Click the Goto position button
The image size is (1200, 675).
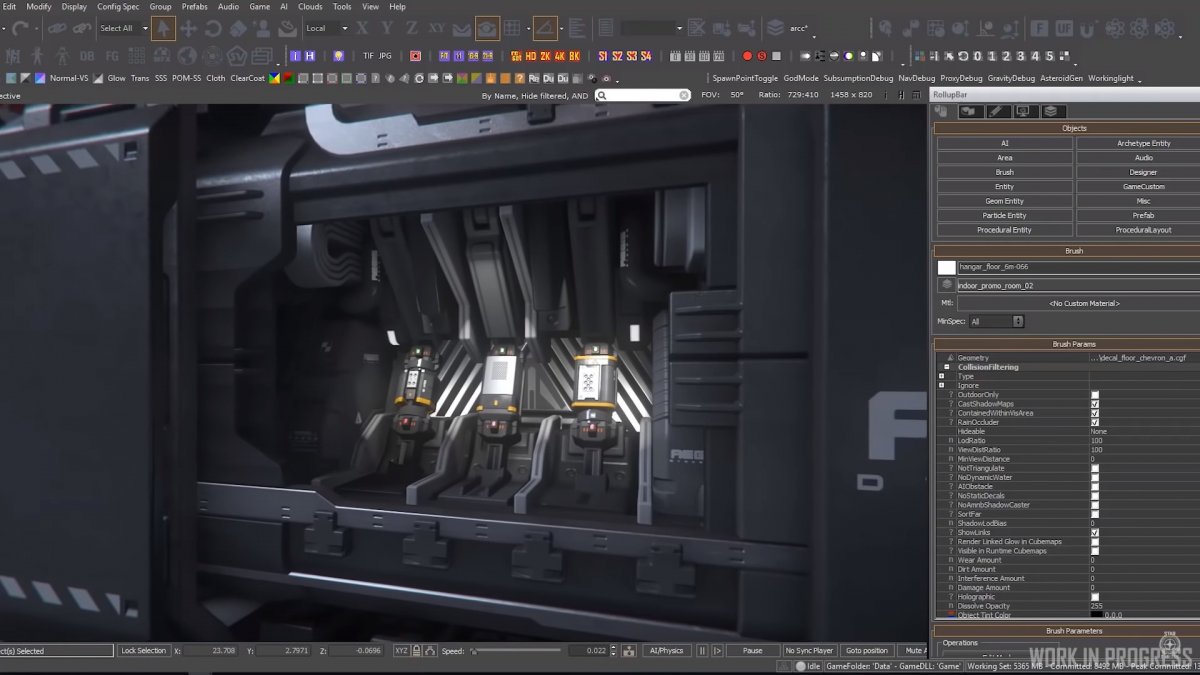[866, 650]
